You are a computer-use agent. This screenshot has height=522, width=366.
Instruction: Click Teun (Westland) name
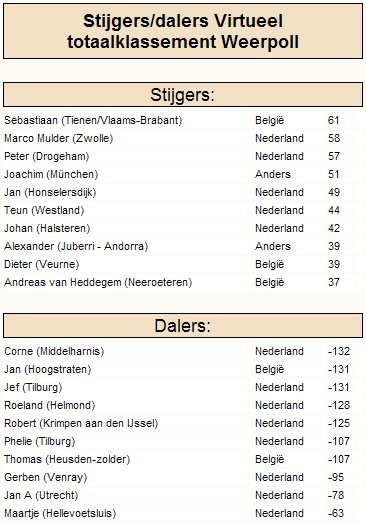(44, 210)
